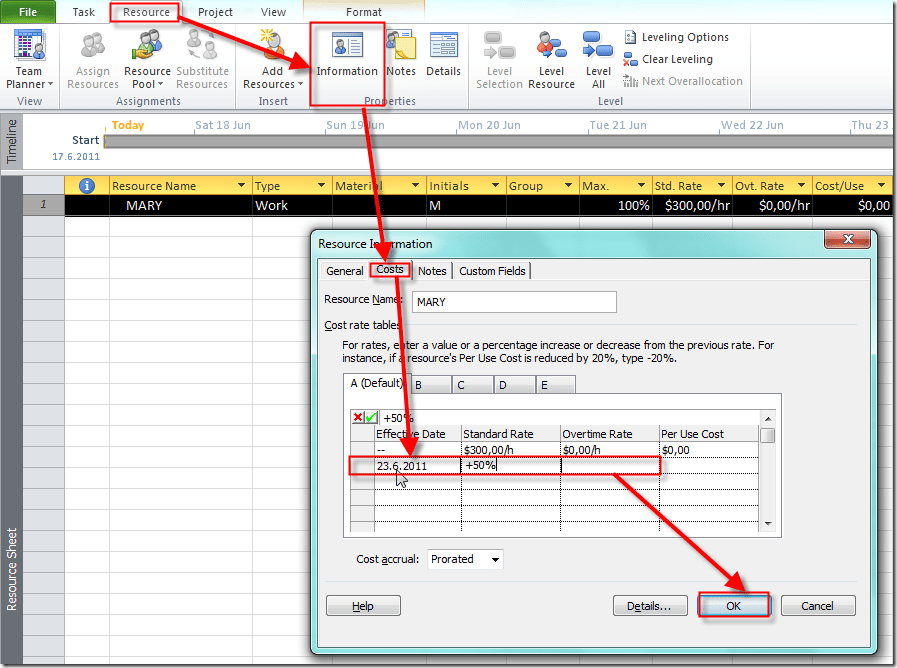
Task: Select cost rate table B tab
Action: [418, 385]
